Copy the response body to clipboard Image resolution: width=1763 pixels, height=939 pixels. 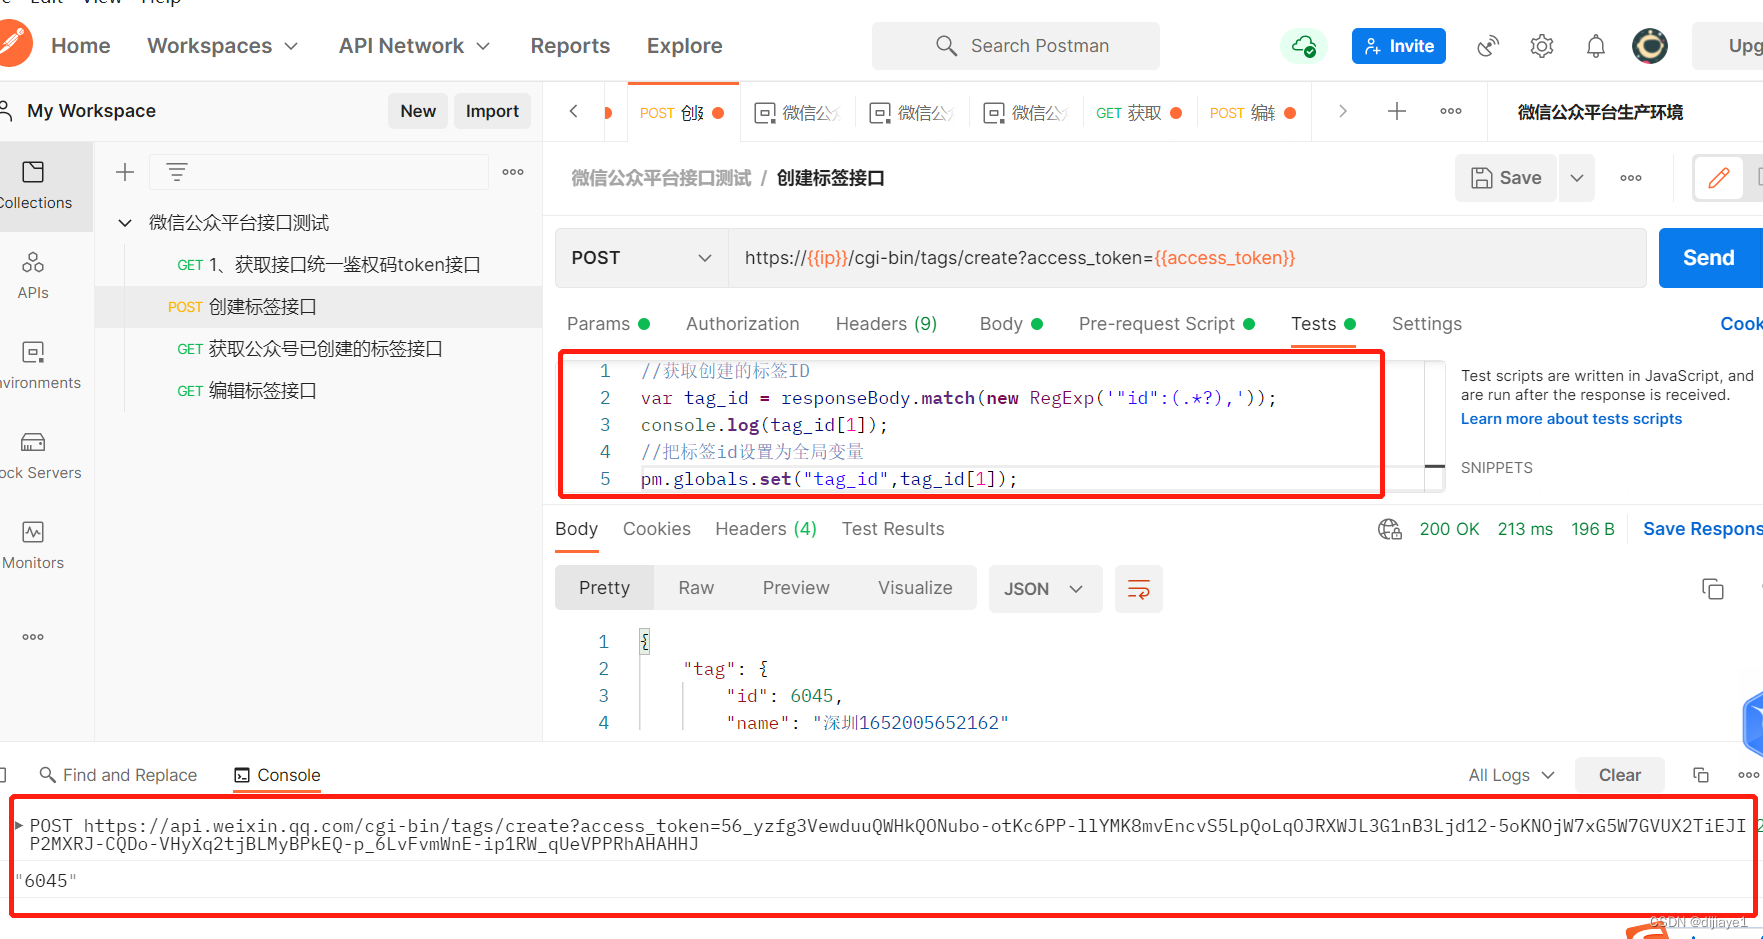pyautogui.click(x=1713, y=589)
